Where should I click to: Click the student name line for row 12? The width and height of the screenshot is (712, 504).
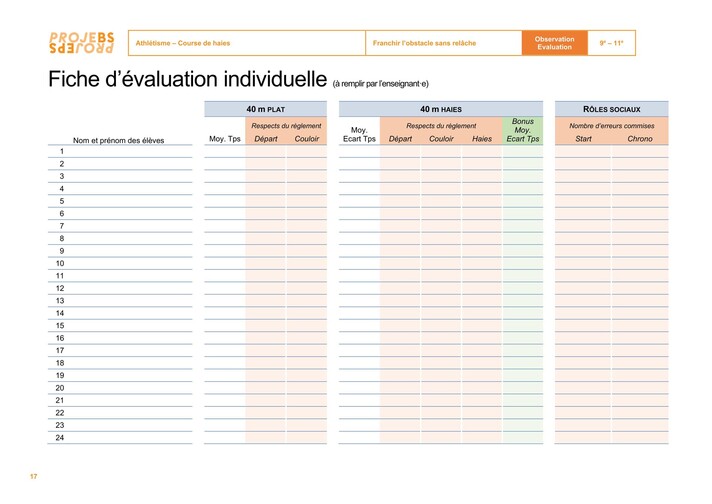(120, 288)
